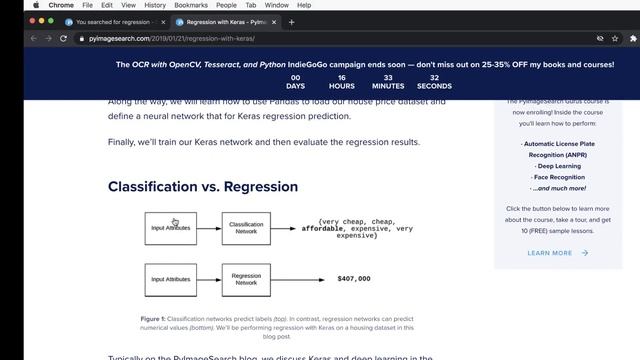This screenshot has width=640, height=360.
Task: Click the 'affordable' label in classification output
Action: pos(322,229)
